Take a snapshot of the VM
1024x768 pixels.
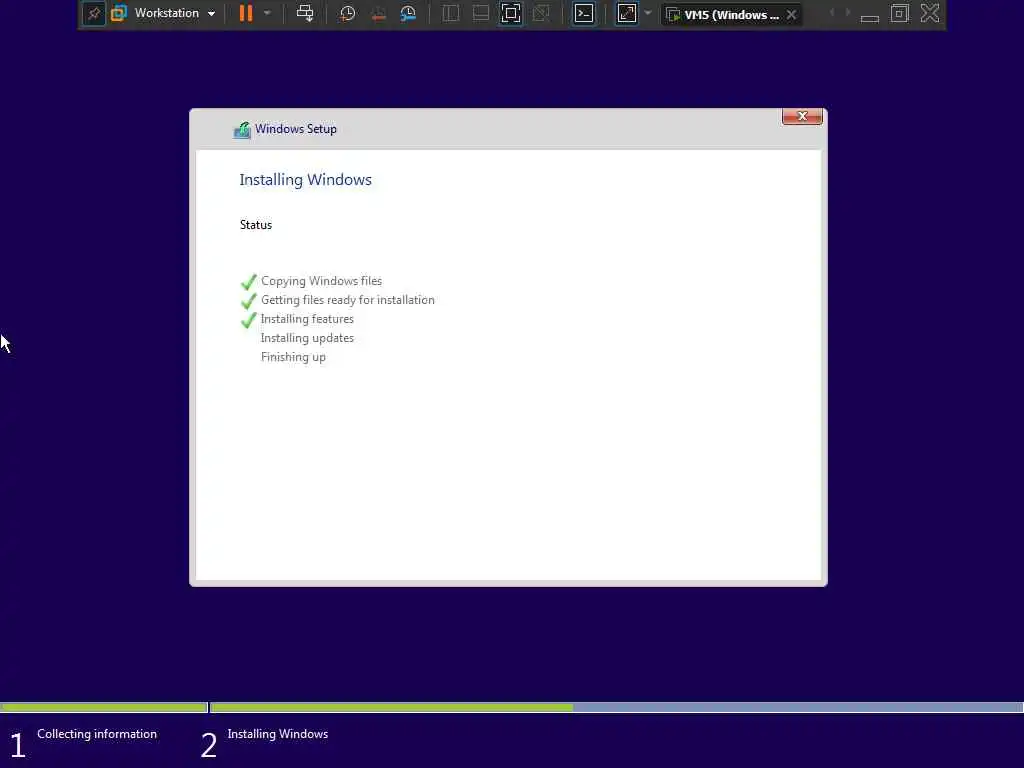(347, 14)
